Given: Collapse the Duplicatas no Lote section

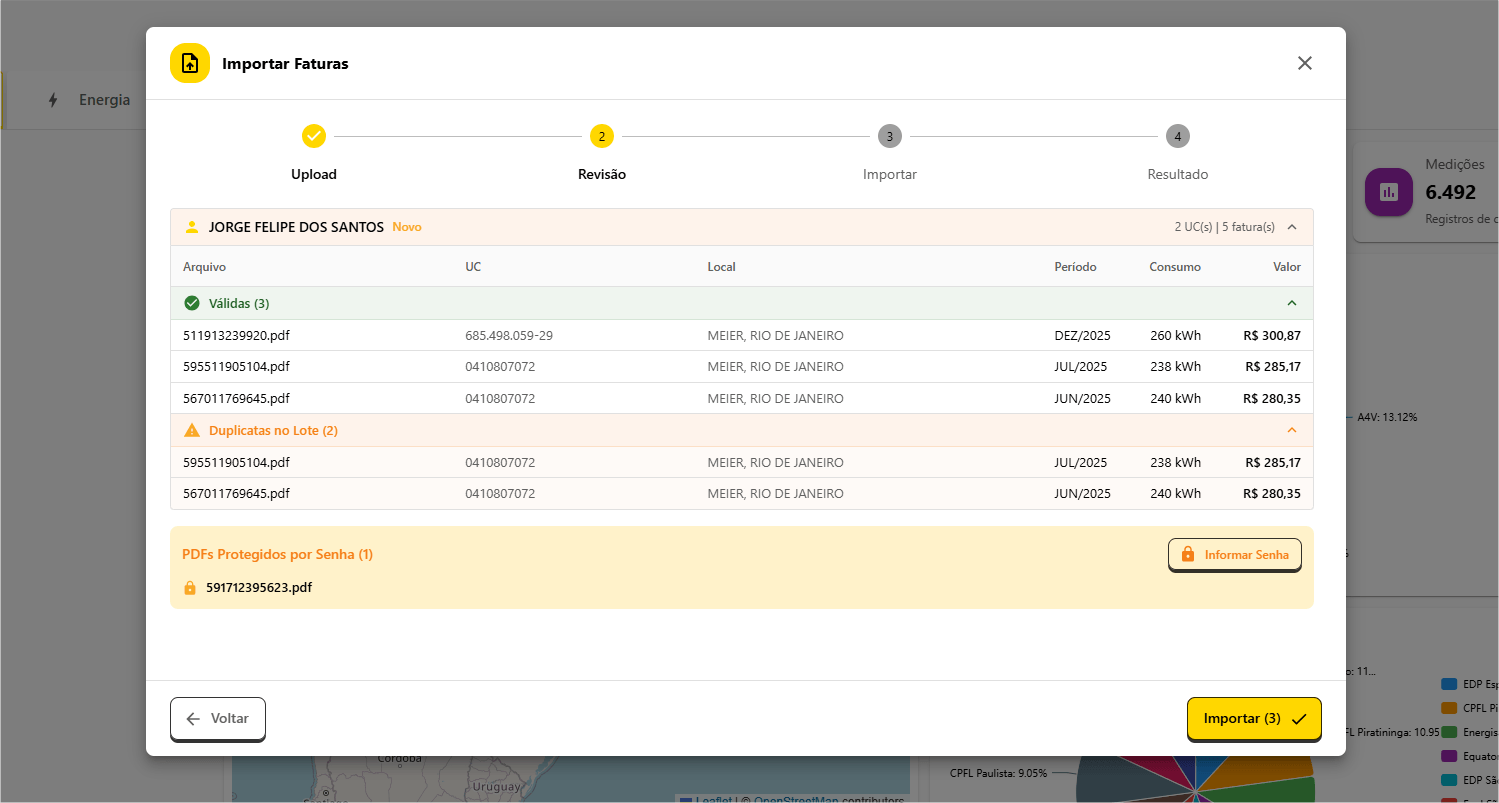Looking at the screenshot, I should pyautogui.click(x=1291, y=430).
